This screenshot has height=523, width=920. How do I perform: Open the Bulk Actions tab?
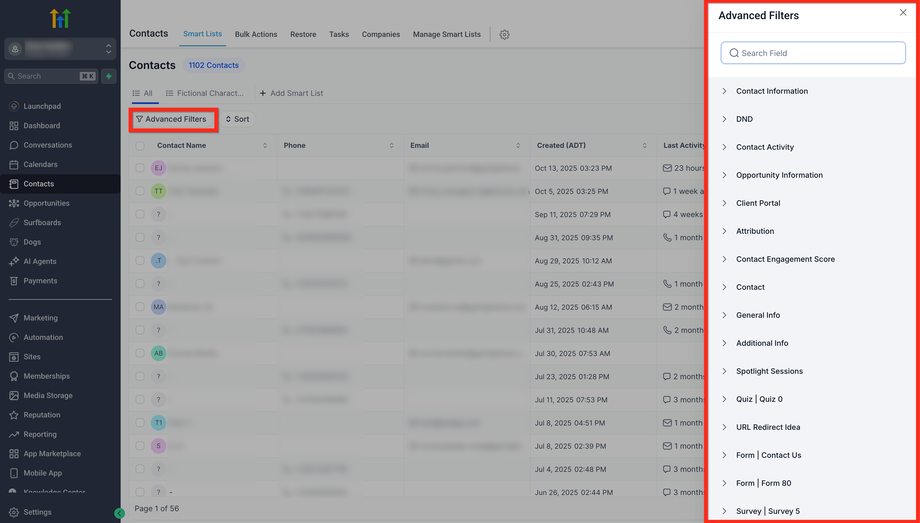click(256, 35)
